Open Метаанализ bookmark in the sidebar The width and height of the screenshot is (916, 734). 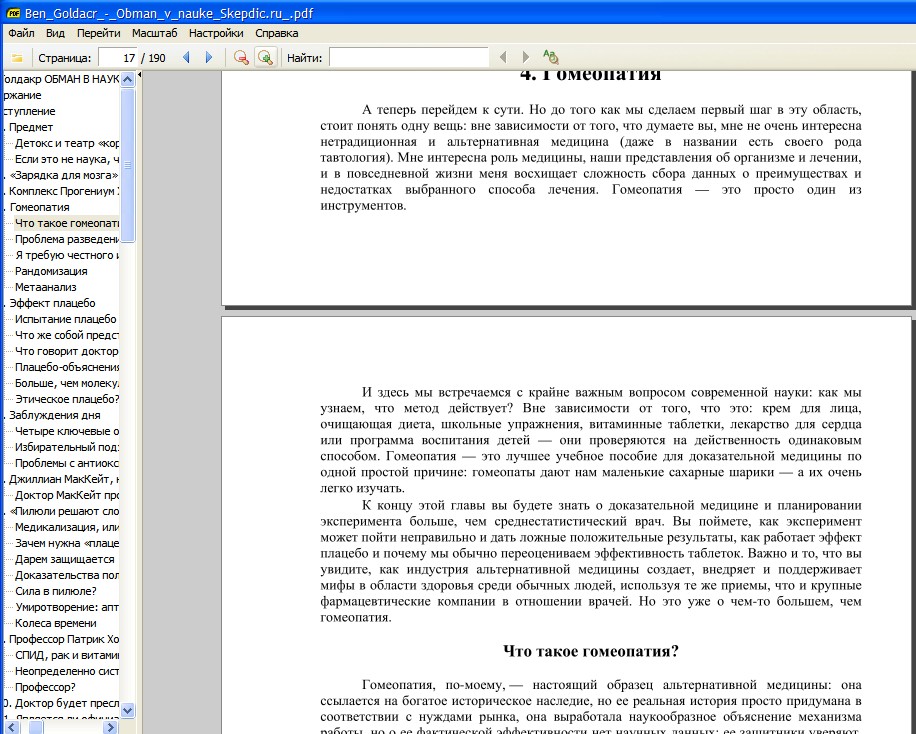click(46, 287)
